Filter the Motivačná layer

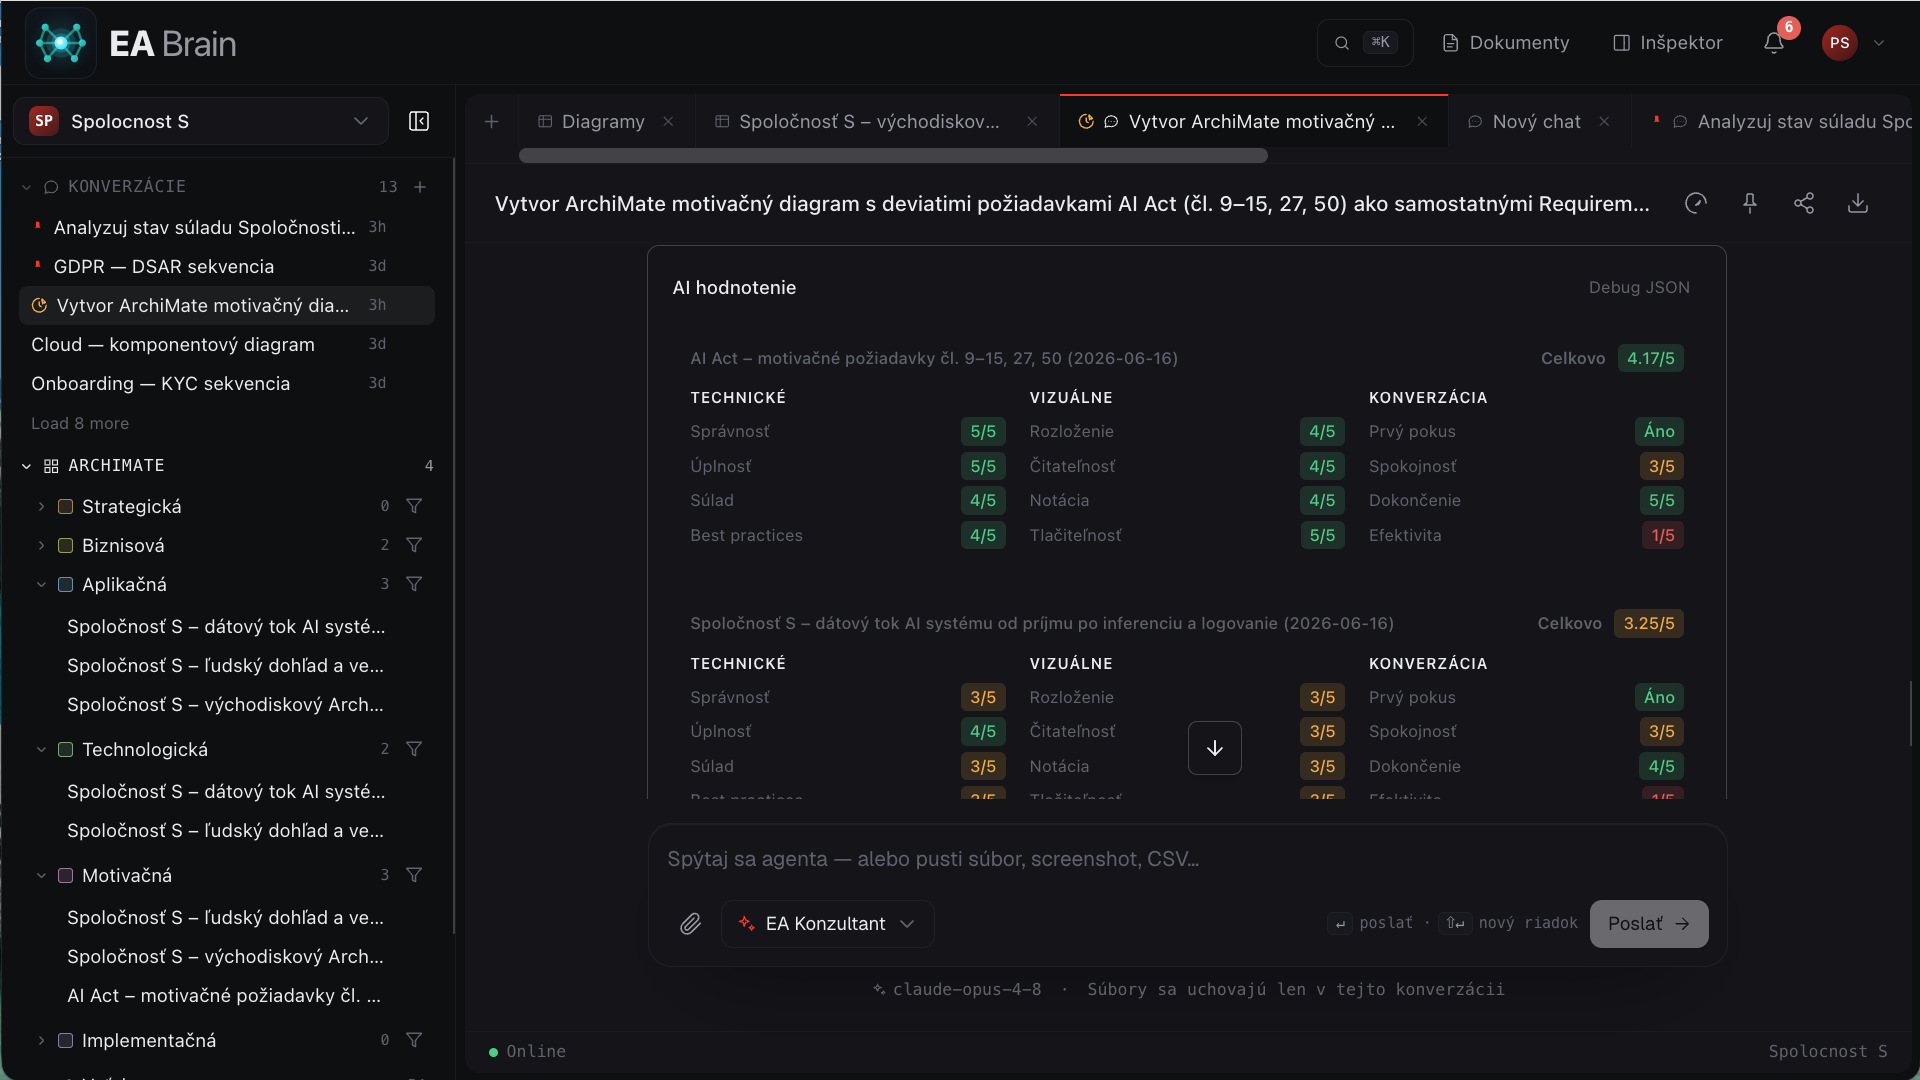click(414, 875)
